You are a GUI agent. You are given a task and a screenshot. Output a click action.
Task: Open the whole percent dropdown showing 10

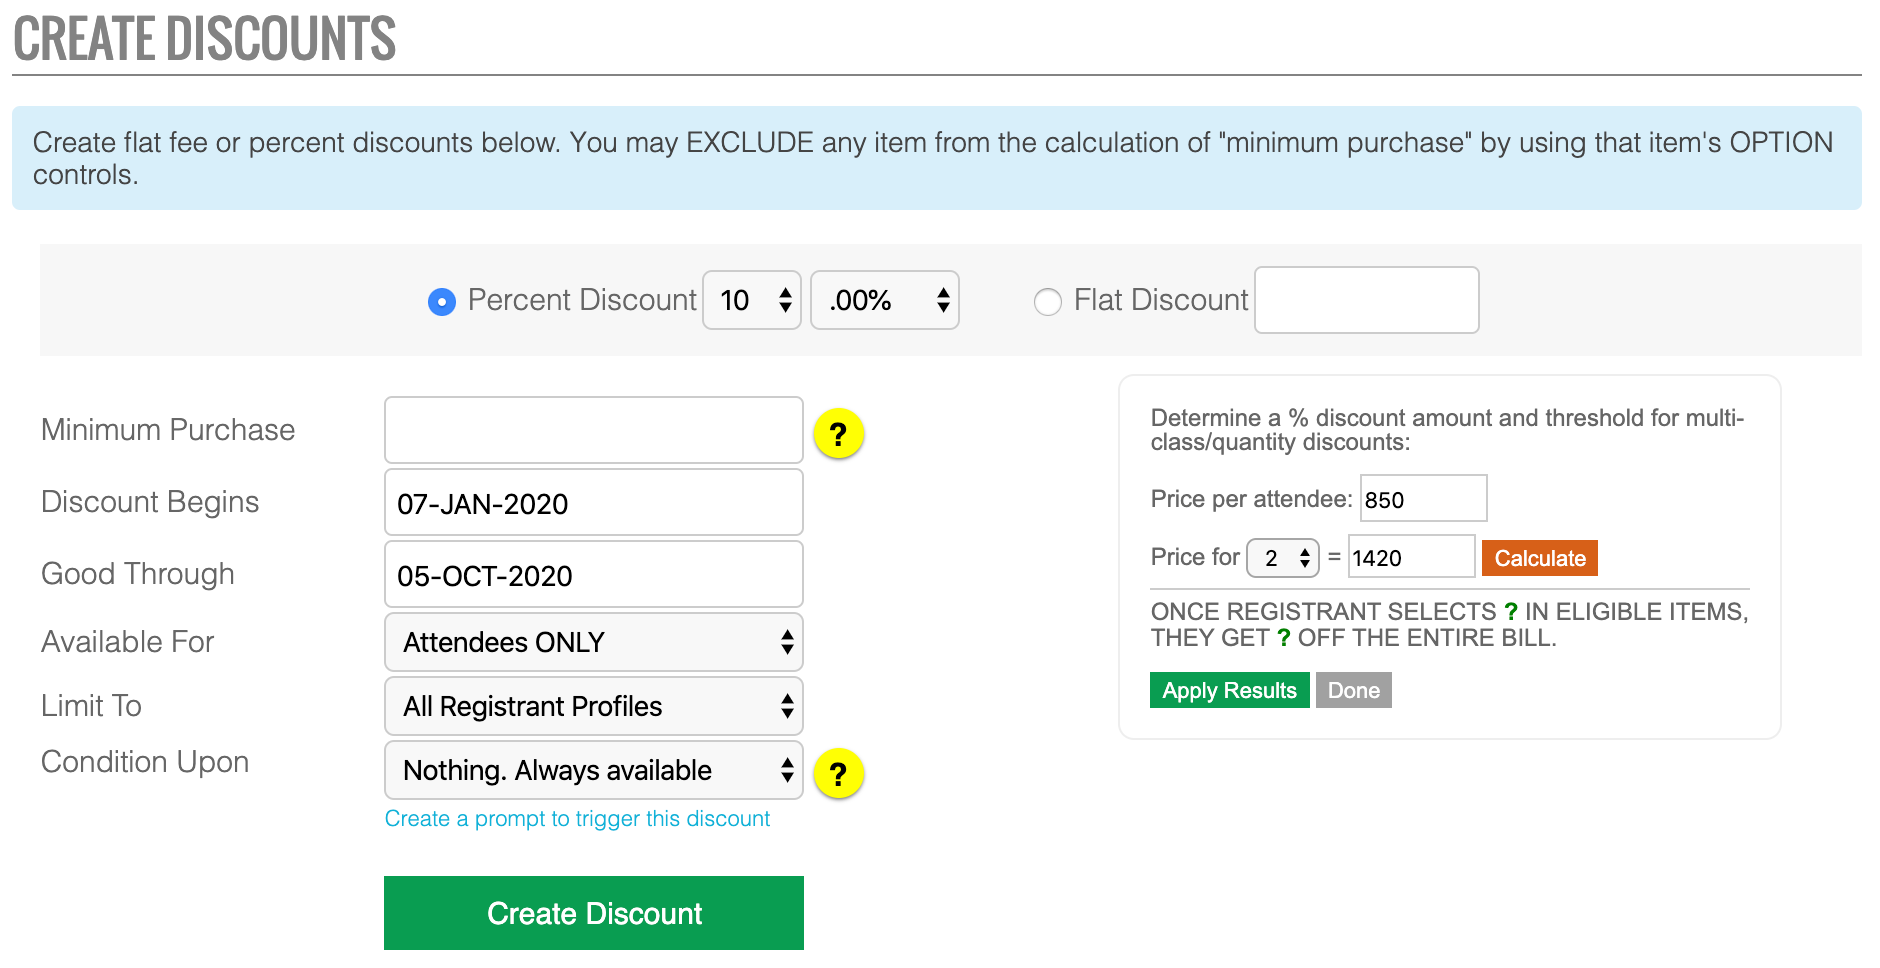(x=752, y=300)
